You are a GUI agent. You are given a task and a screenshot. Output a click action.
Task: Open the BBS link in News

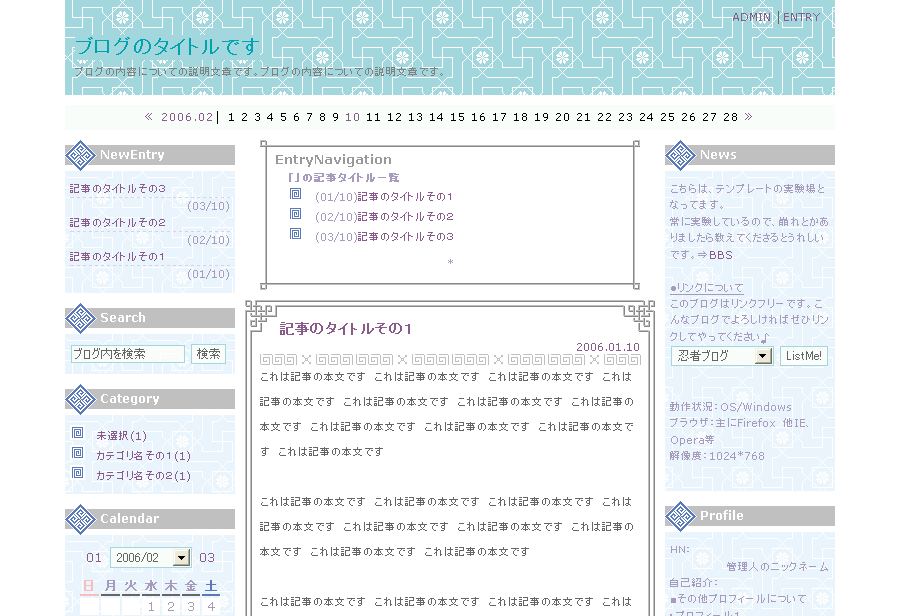click(x=721, y=255)
